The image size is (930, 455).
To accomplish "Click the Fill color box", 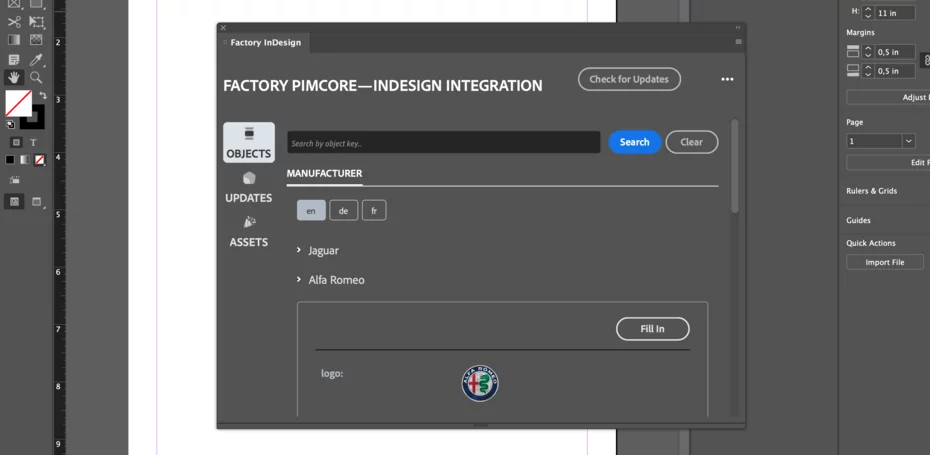I will click(18, 103).
